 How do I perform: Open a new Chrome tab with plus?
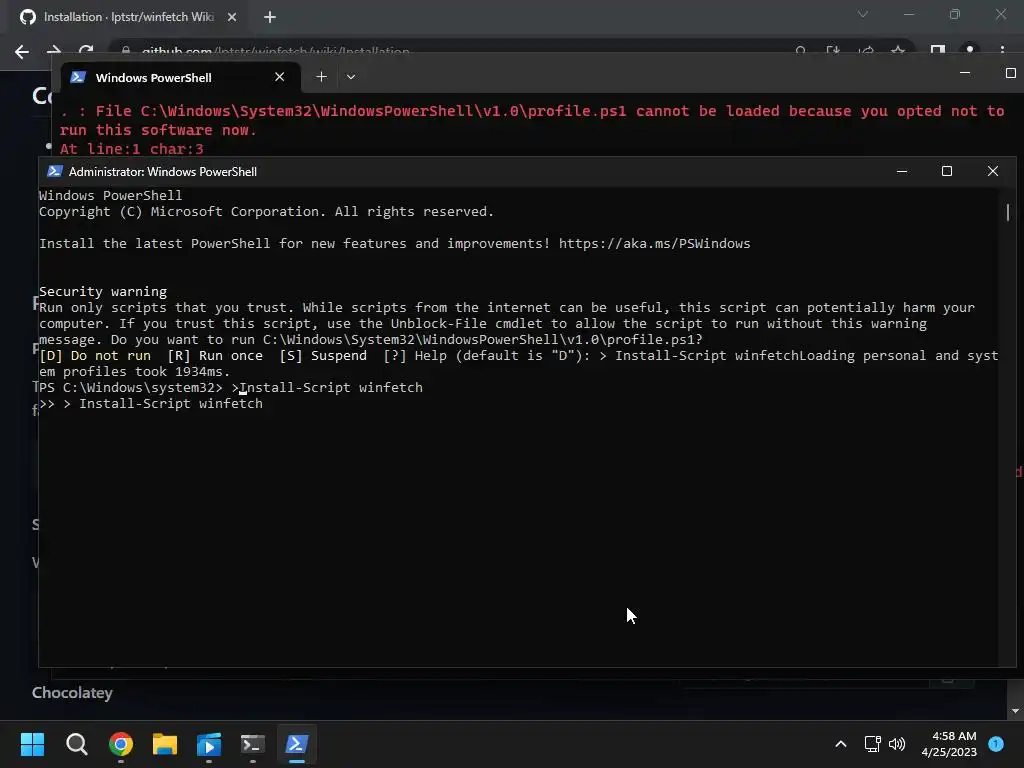point(270,17)
